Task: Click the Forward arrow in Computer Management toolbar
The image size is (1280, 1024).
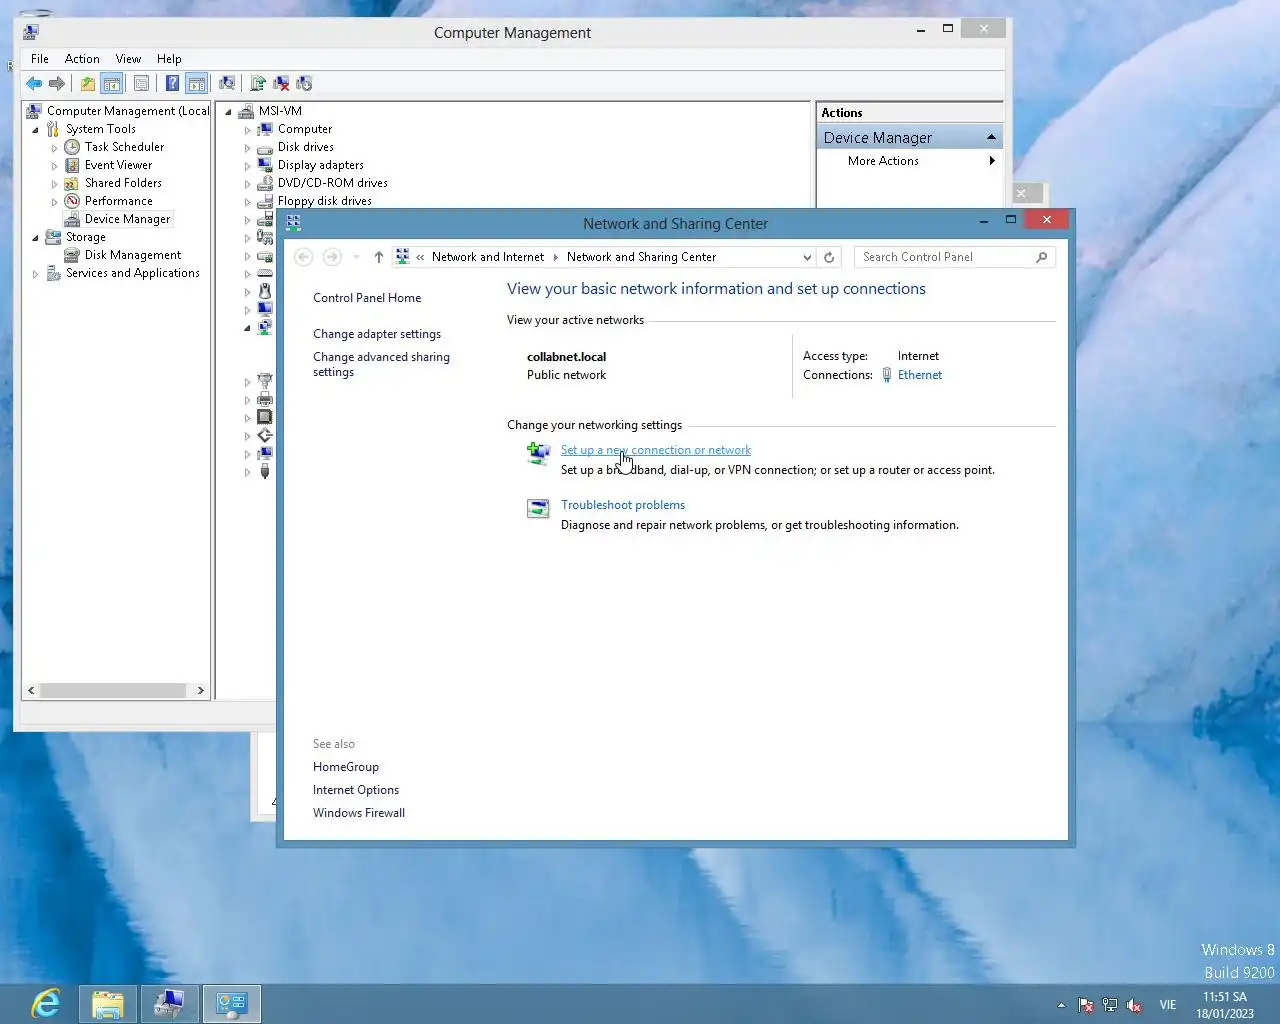Action: (57, 84)
